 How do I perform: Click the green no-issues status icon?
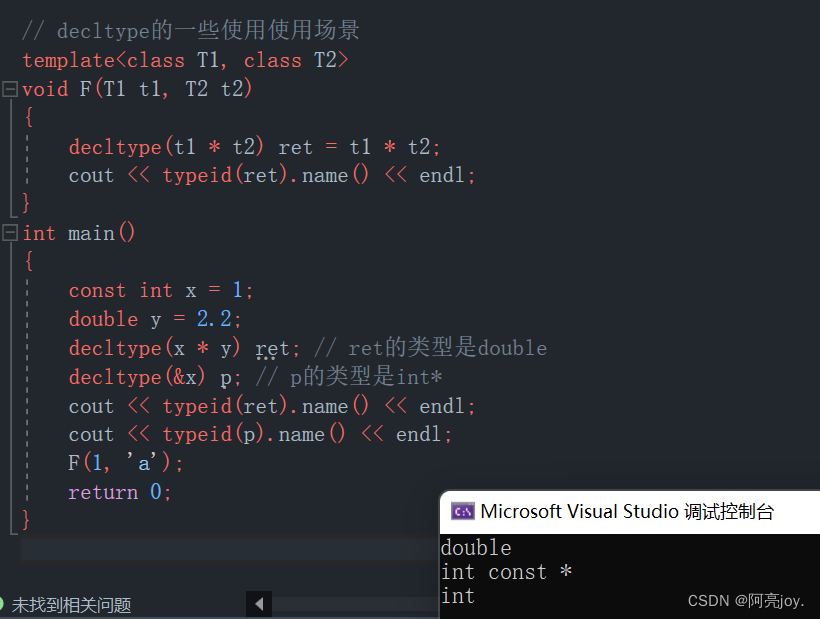[x=2, y=604]
